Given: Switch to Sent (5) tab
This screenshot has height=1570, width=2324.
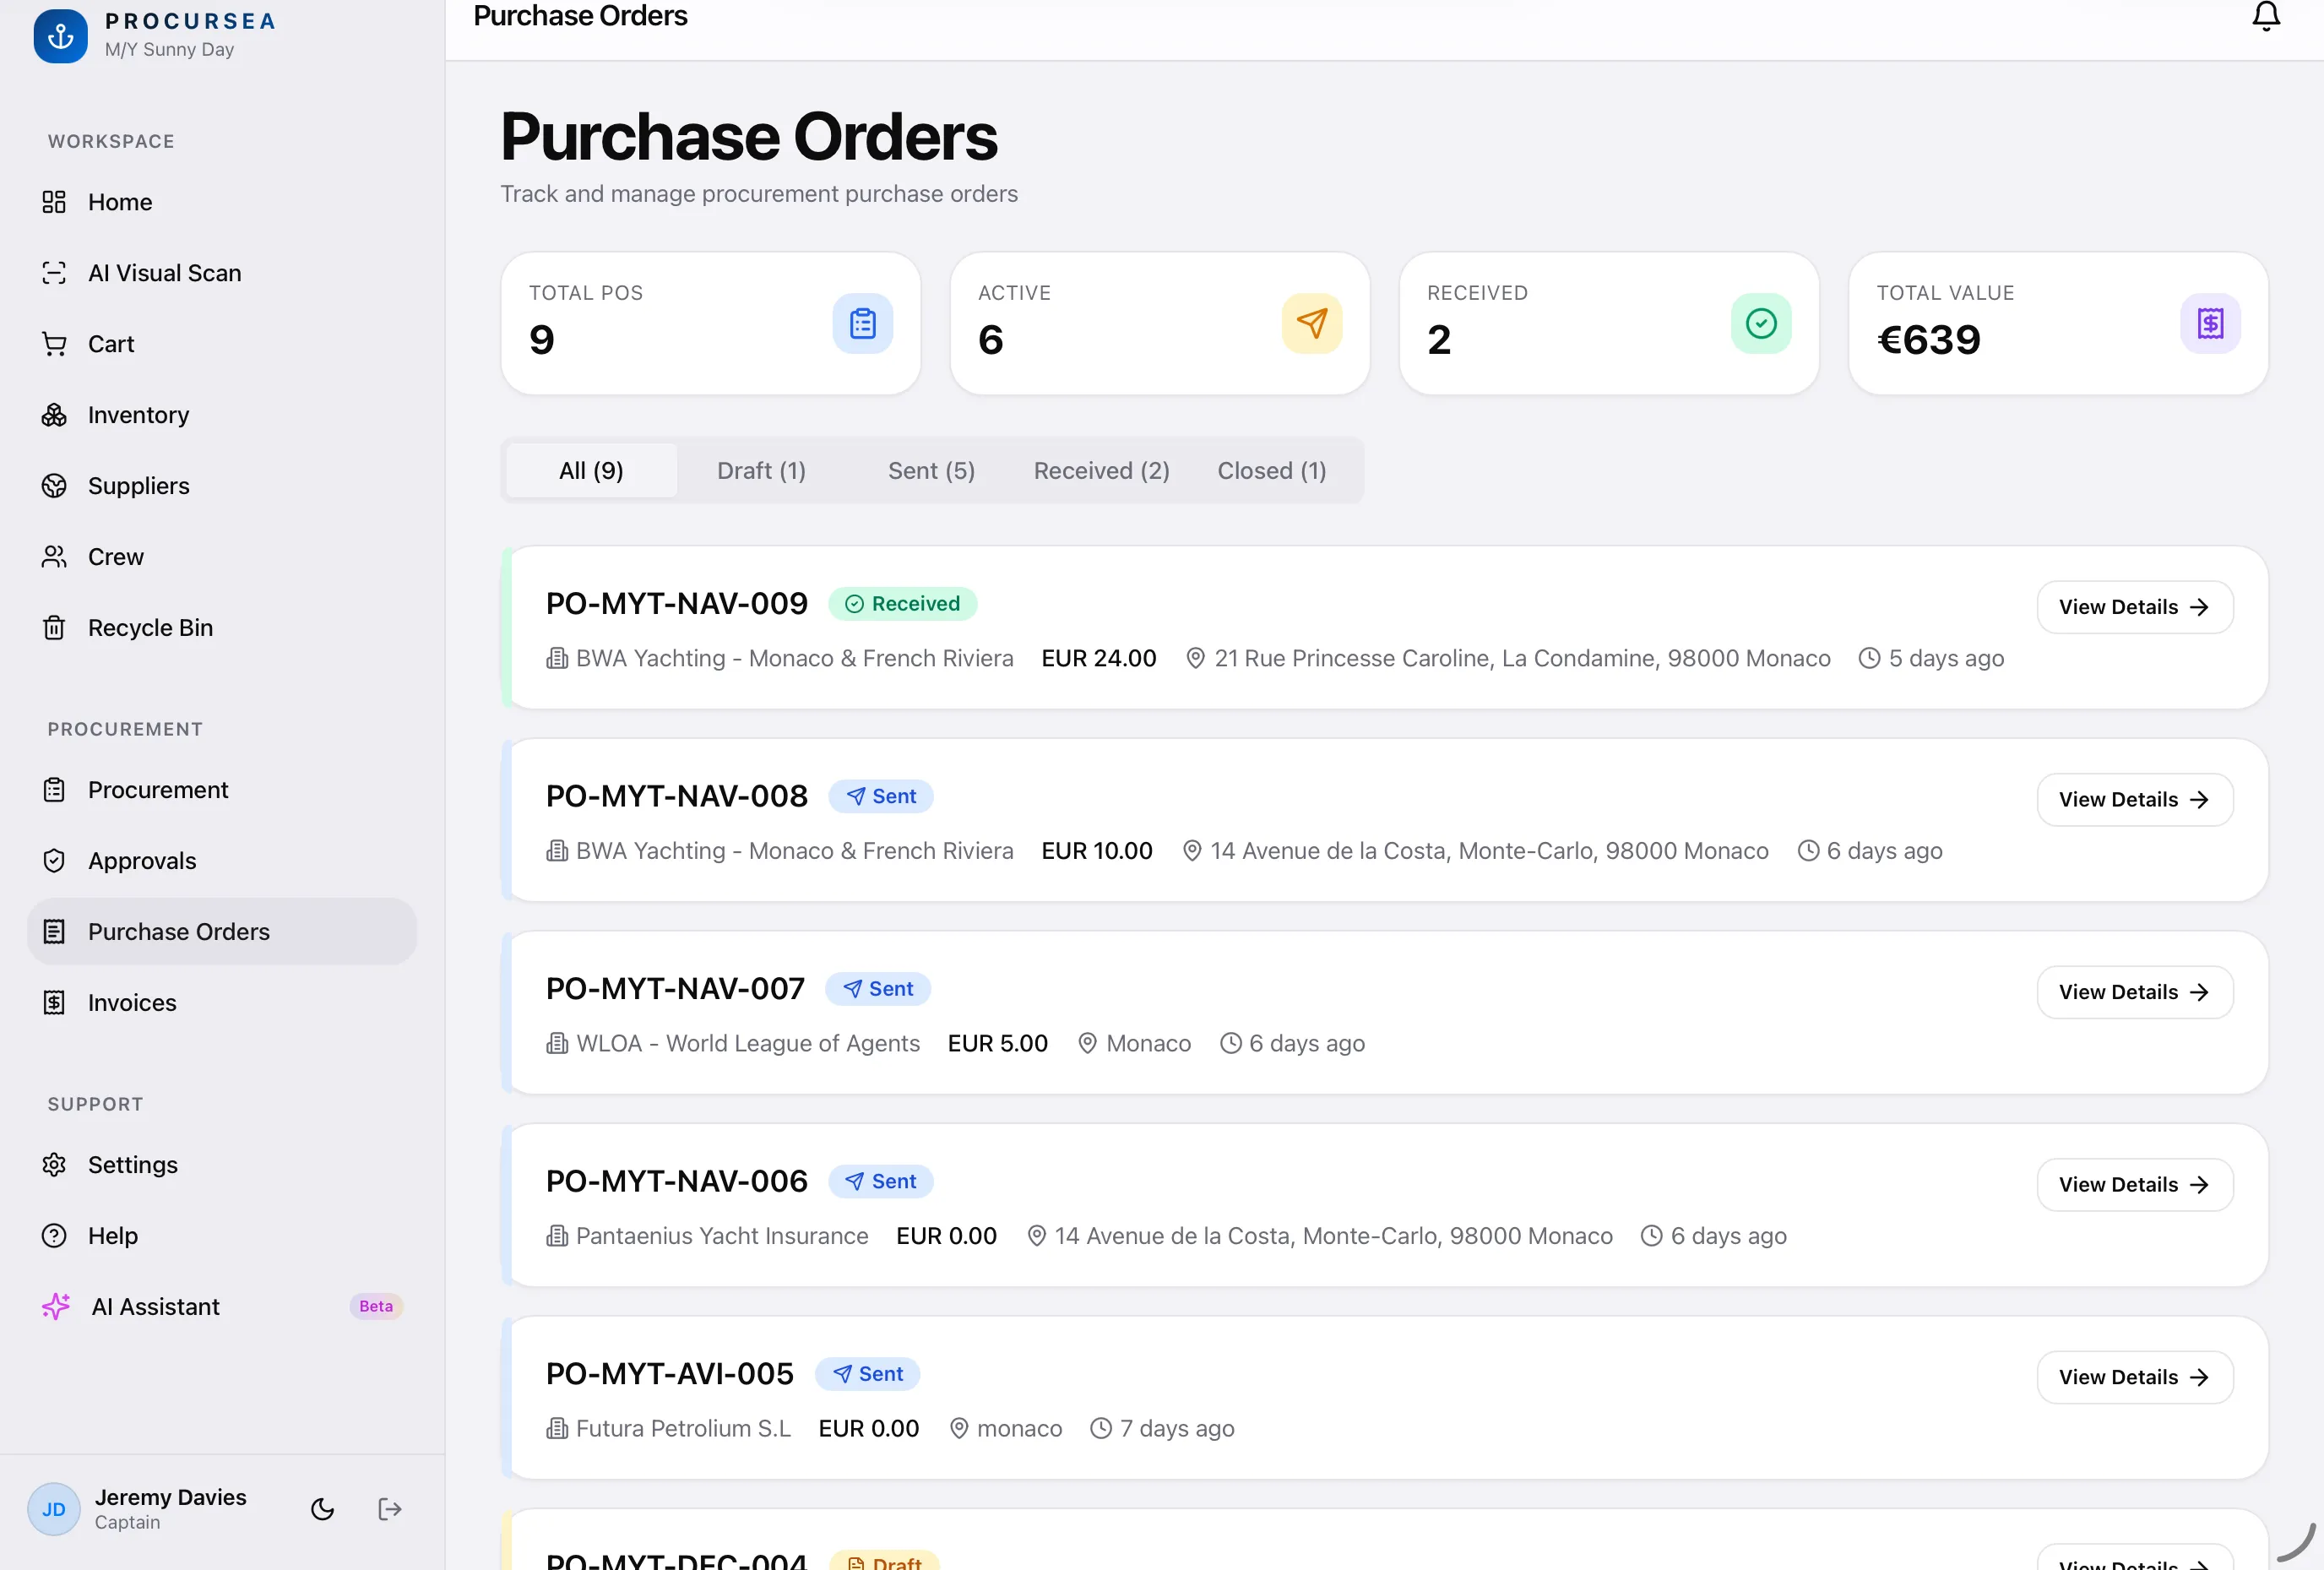Looking at the screenshot, I should (931, 470).
